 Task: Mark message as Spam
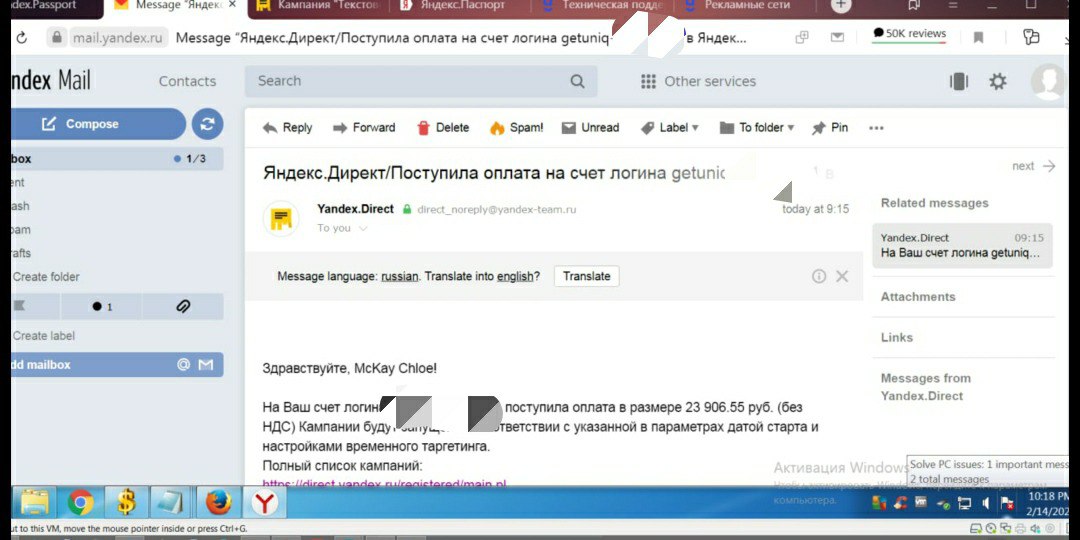[517, 127]
